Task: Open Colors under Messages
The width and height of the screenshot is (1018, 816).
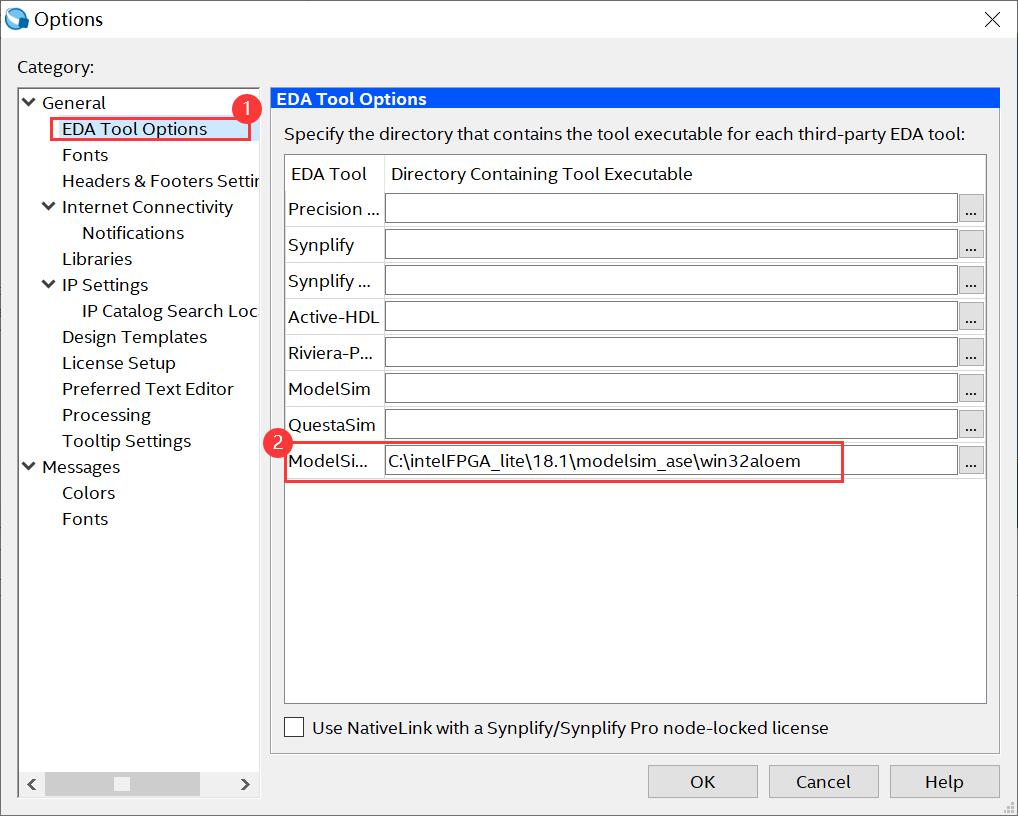Action: (88, 493)
